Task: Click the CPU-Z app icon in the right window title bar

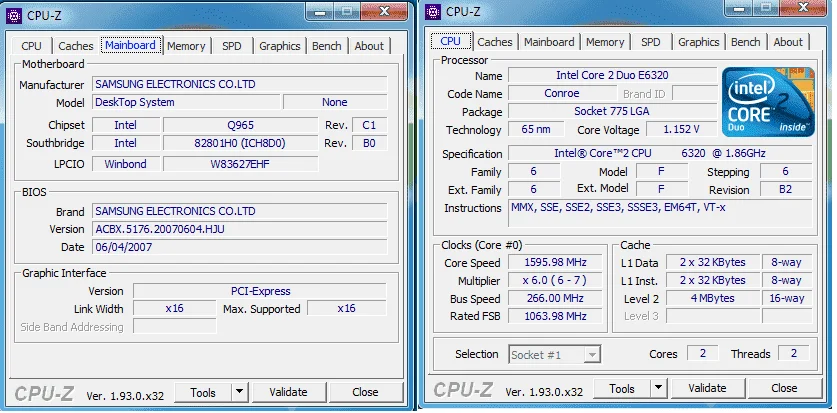Action: click(433, 12)
